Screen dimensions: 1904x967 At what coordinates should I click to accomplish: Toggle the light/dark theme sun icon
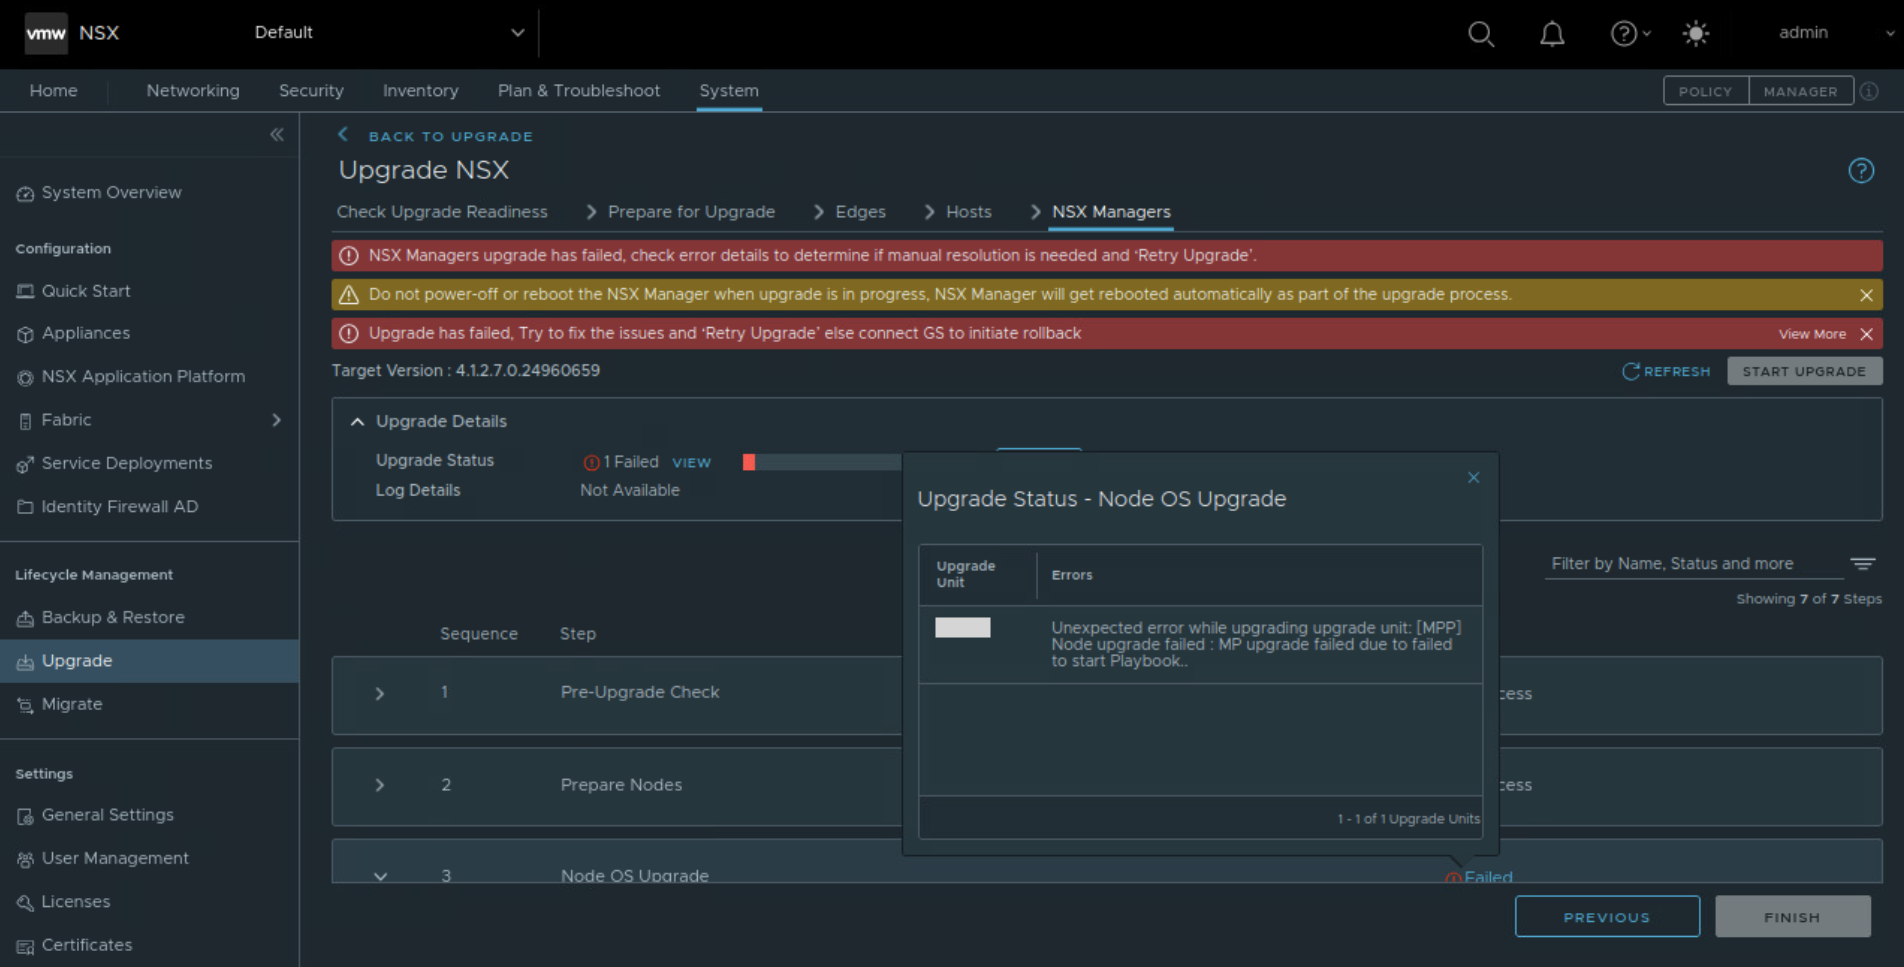point(1696,34)
